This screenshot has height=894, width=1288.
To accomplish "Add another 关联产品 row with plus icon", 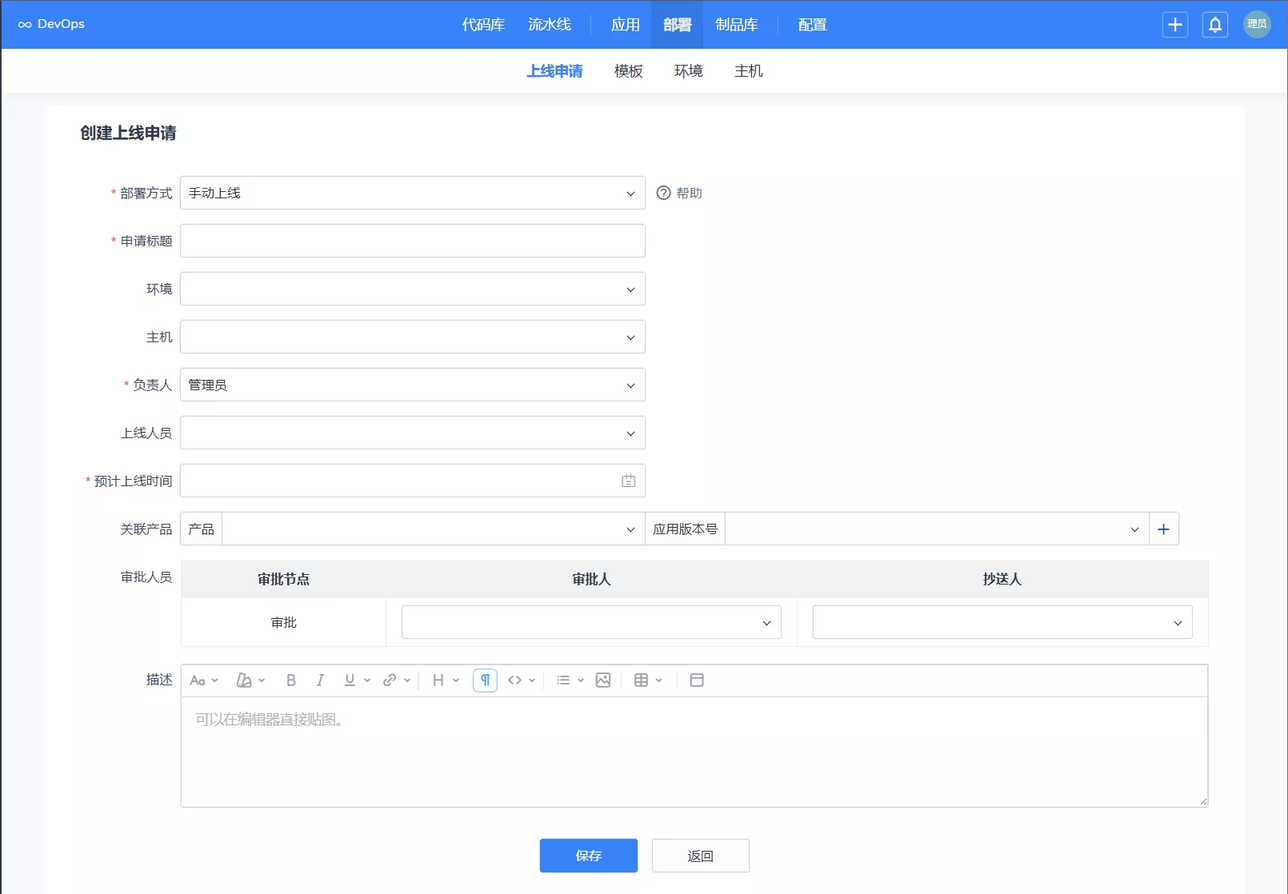I will pyautogui.click(x=1164, y=529).
